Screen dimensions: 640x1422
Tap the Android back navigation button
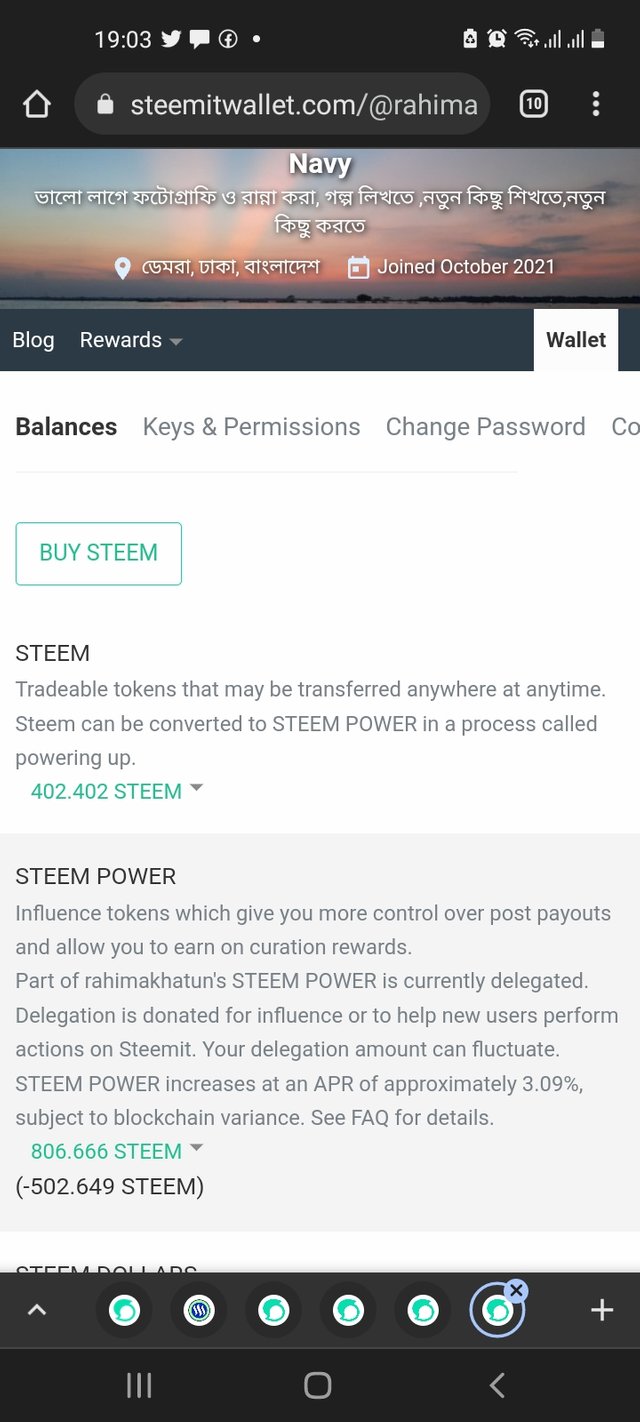click(497, 1385)
